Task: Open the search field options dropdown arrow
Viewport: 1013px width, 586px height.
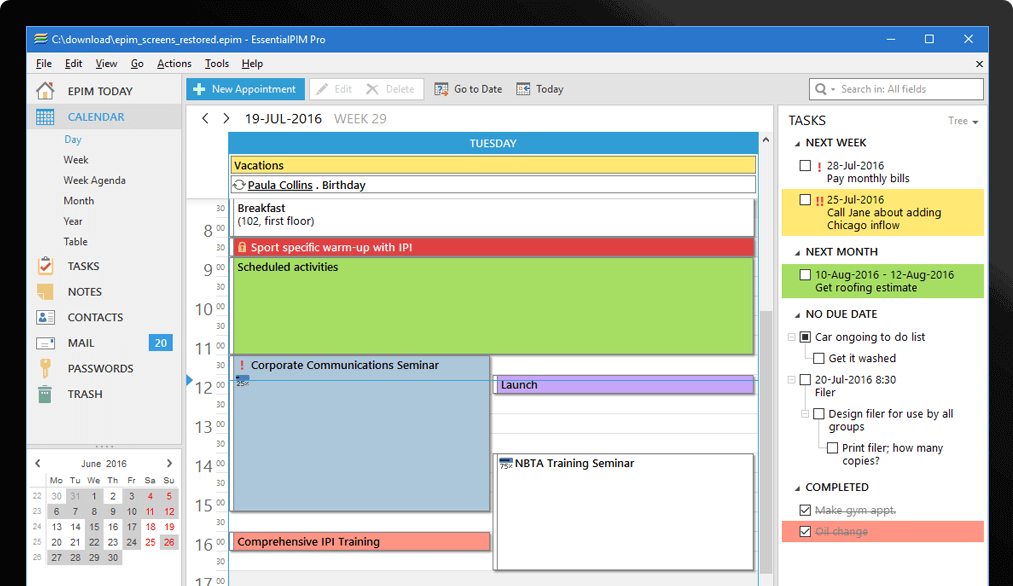Action: pos(833,89)
